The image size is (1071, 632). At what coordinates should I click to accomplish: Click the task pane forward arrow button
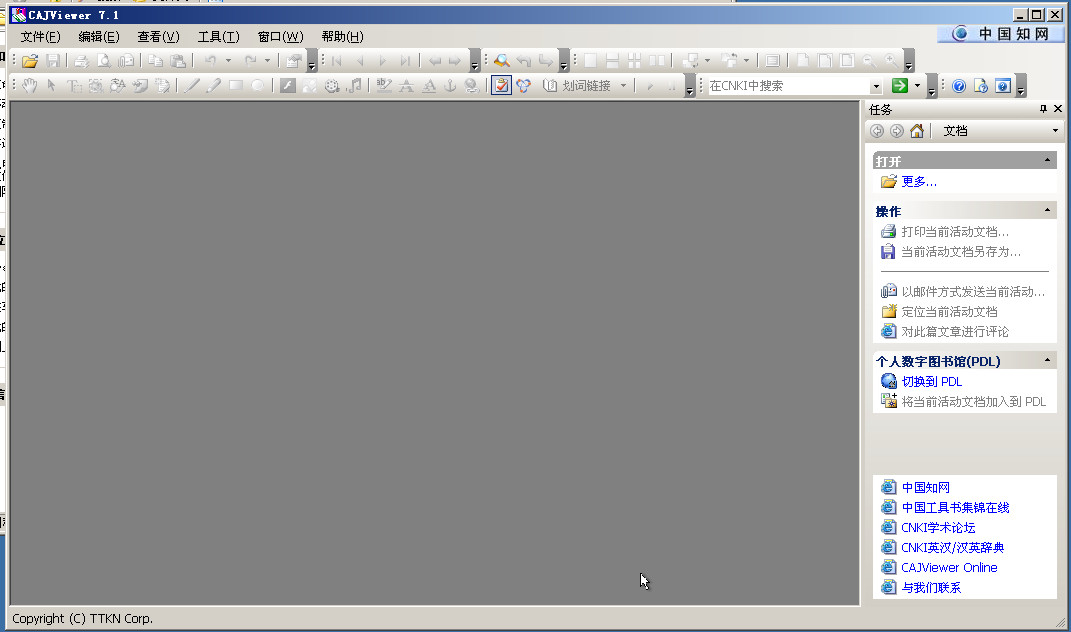897,130
